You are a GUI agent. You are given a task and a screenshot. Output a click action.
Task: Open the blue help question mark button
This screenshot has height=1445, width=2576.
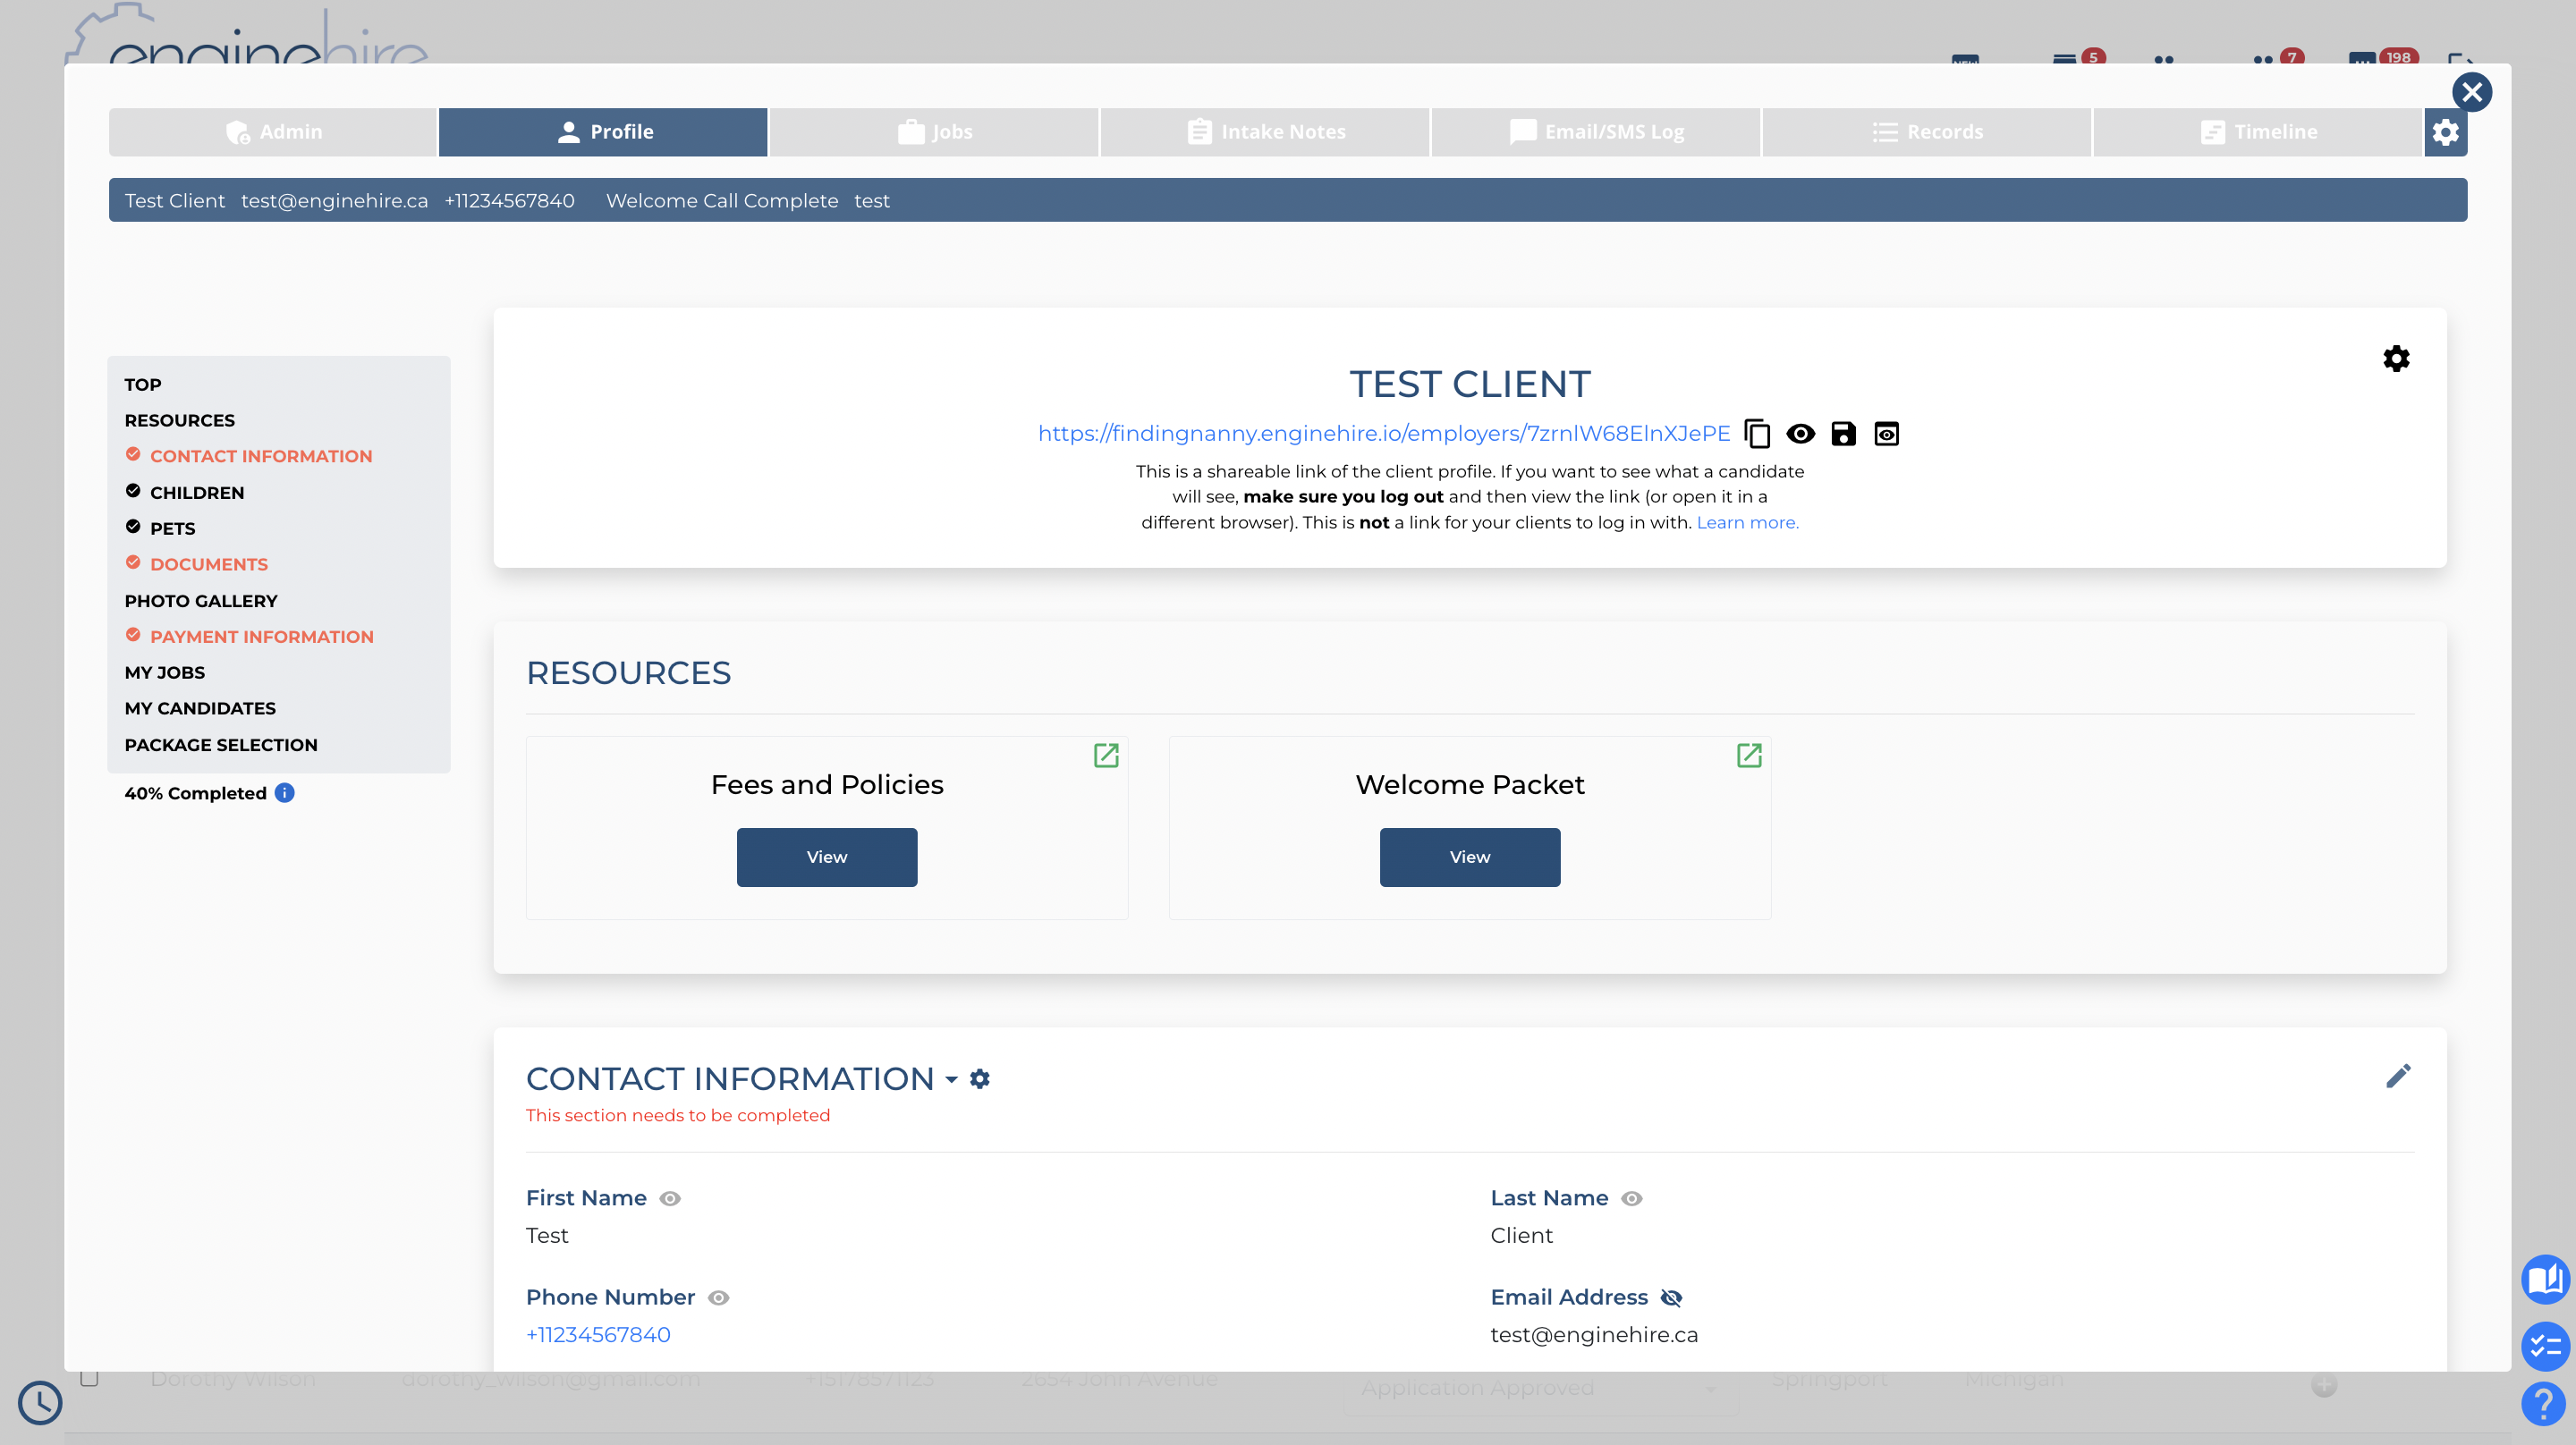click(x=2544, y=1404)
